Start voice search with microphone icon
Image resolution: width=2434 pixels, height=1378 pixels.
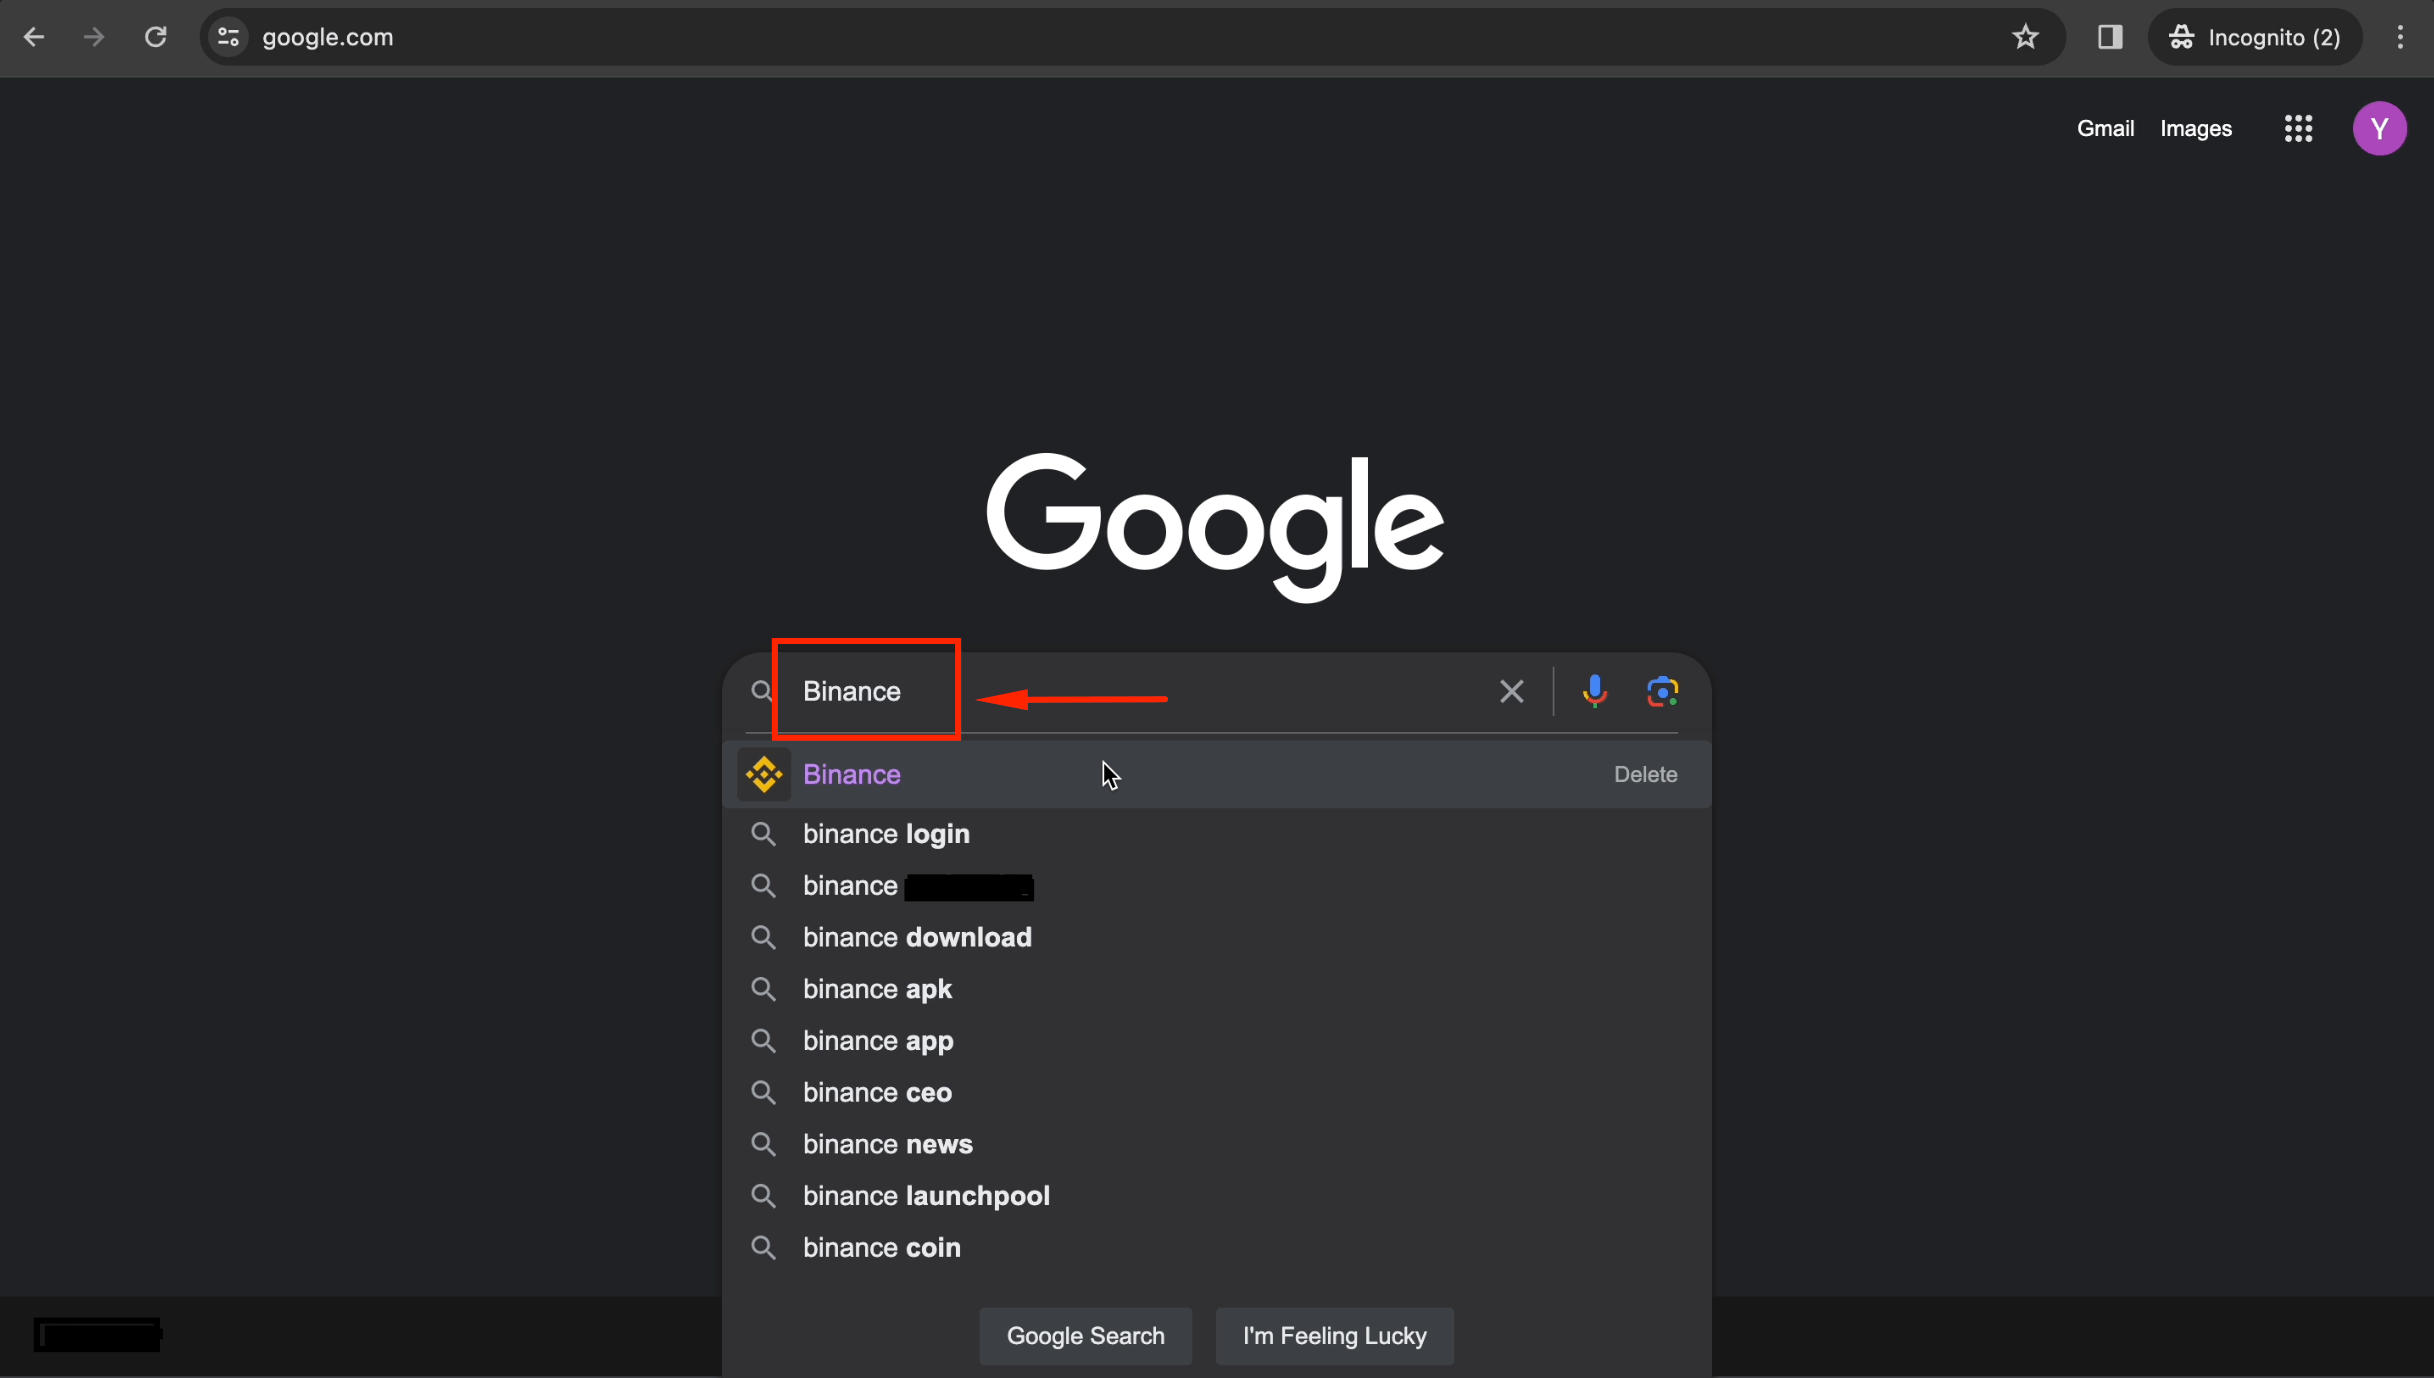tap(1595, 691)
